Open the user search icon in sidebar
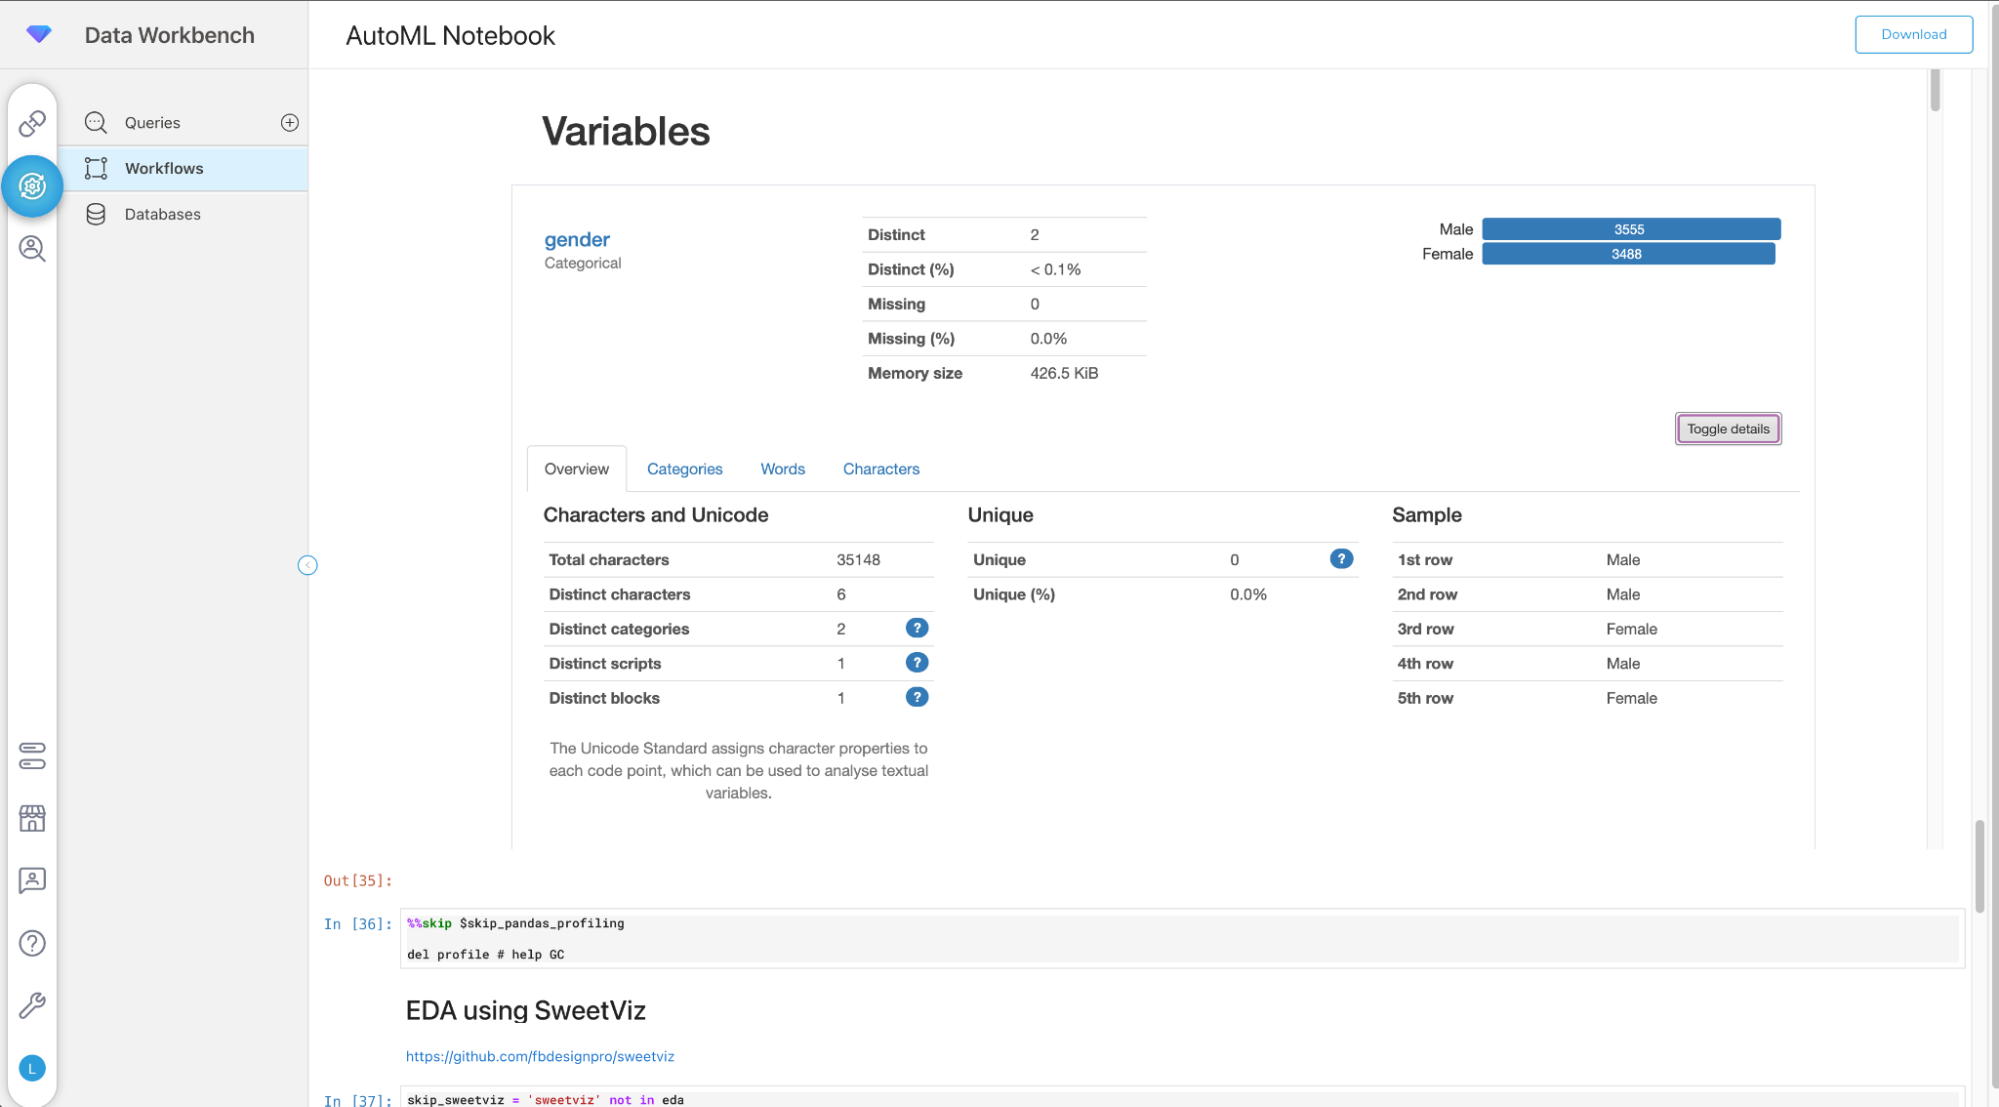The width and height of the screenshot is (1999, 1107). click(x=32, y=248)
